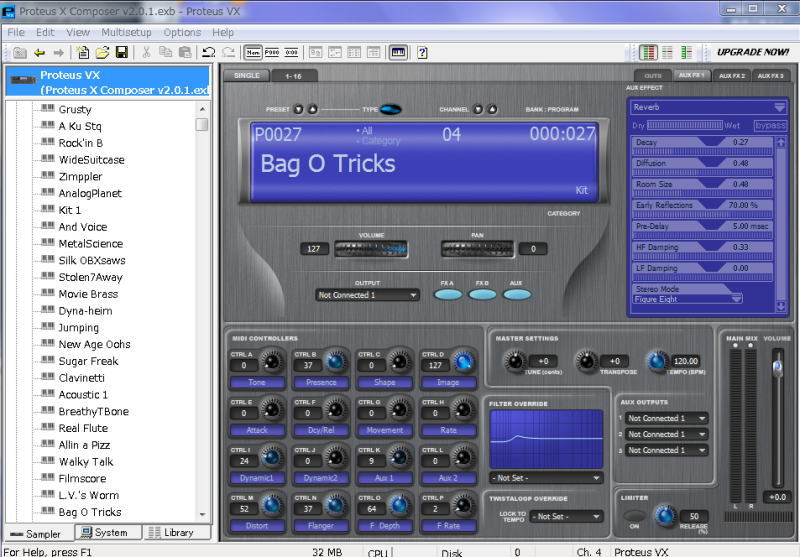Click the channel Volume slider
Screen dimensions: 800x557
tap(371, 249)
